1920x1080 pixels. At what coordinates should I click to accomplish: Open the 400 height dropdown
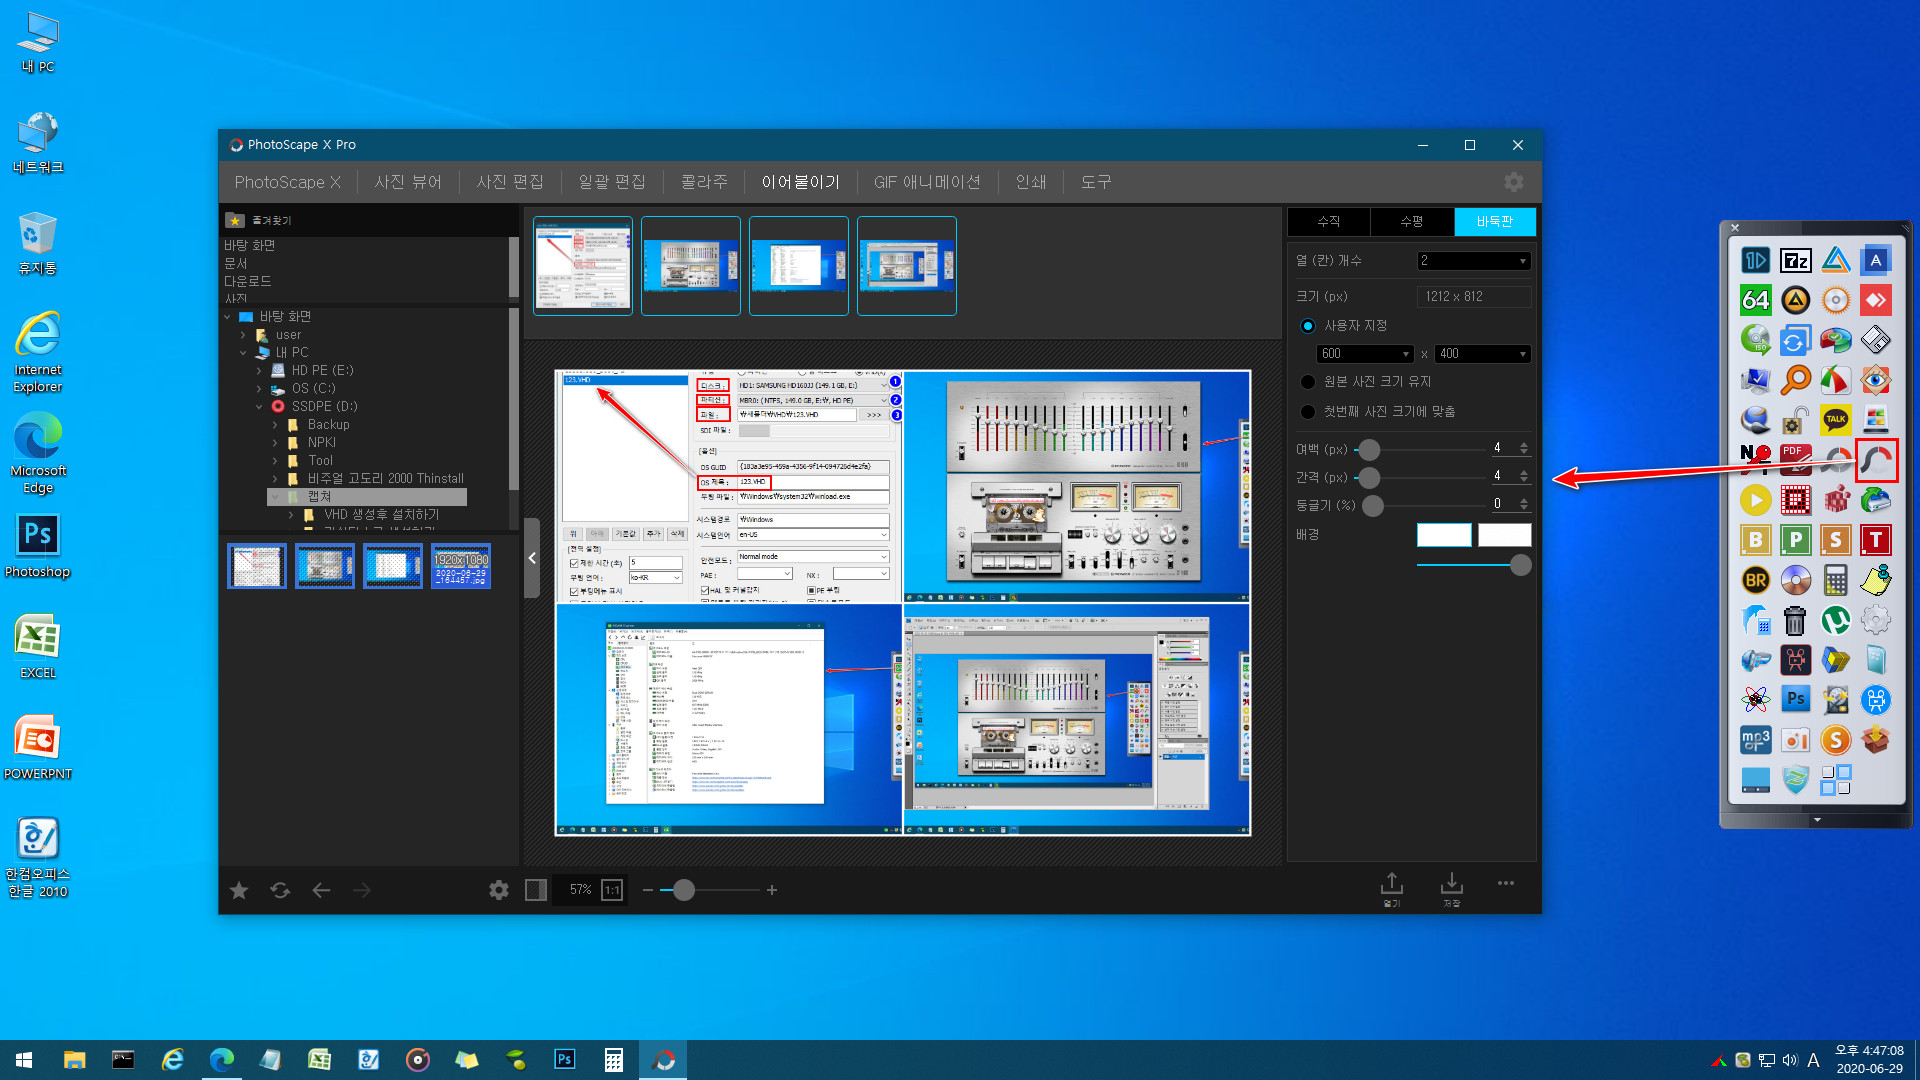coord(1482,354)
